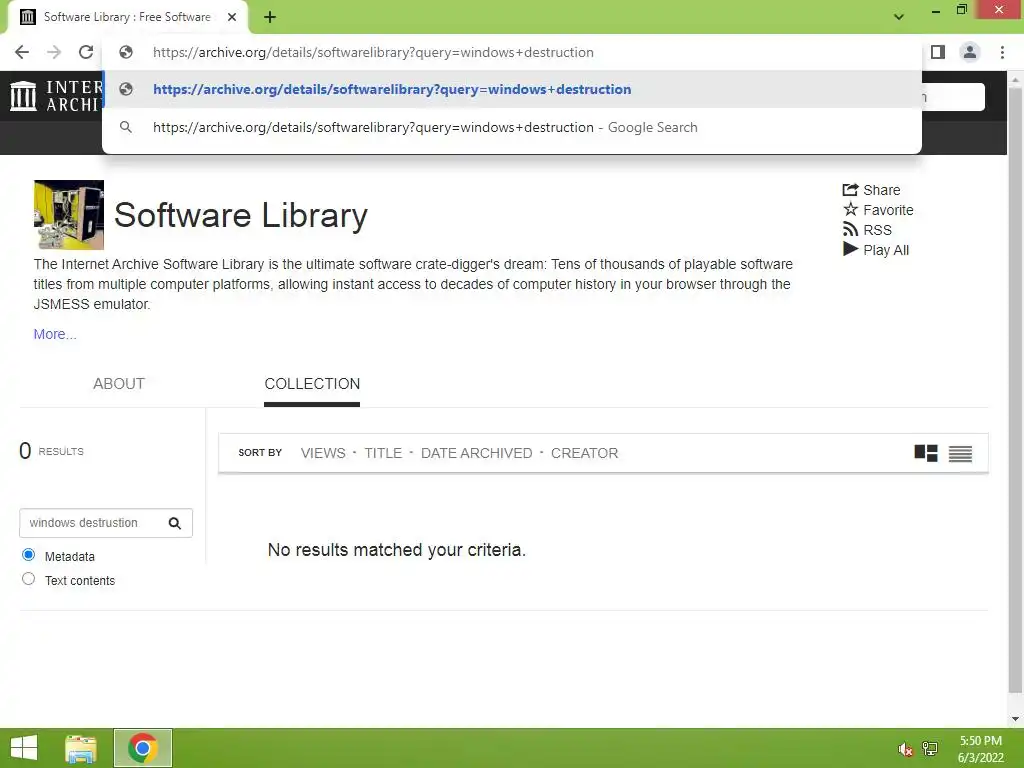Expand description with More... link
Screen dimensions: 1024x768
click(55, 334)
